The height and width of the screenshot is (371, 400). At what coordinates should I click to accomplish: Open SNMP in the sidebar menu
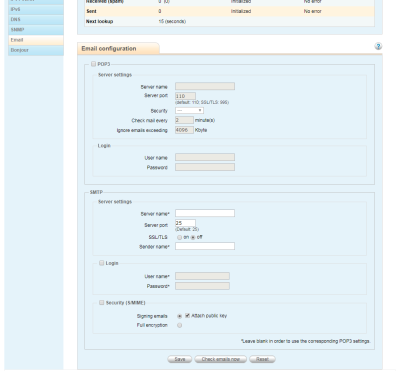(x=36, y=30)
